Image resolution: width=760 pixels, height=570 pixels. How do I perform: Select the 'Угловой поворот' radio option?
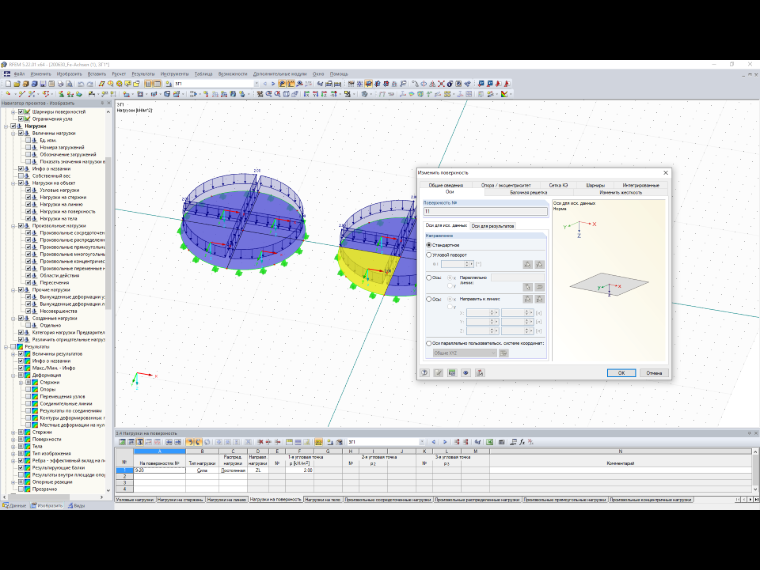click(428, 254)
